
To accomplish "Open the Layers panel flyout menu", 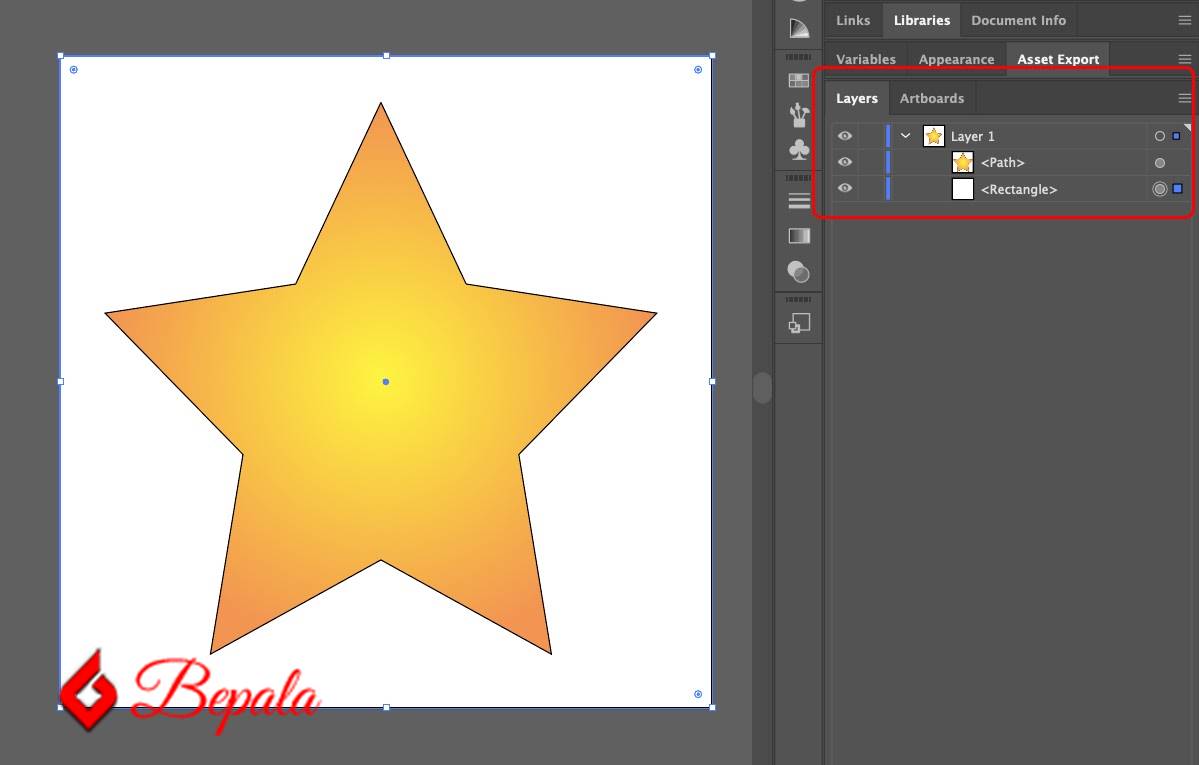I will coord(1184,97).
